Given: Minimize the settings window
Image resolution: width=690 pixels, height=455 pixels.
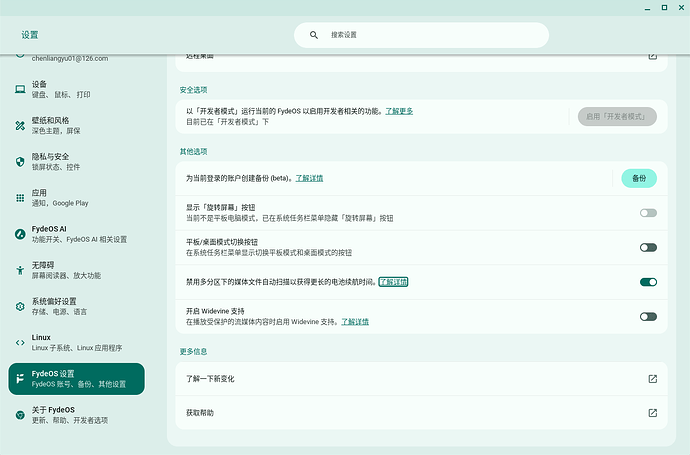Looking at the screenshot, I should [647, 8].
